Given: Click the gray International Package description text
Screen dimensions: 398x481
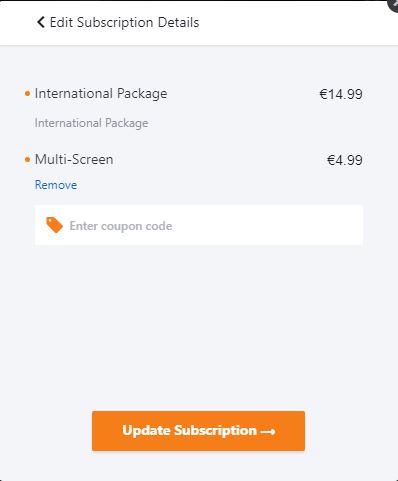Looking at the screenshot, I should pos(91,123).
